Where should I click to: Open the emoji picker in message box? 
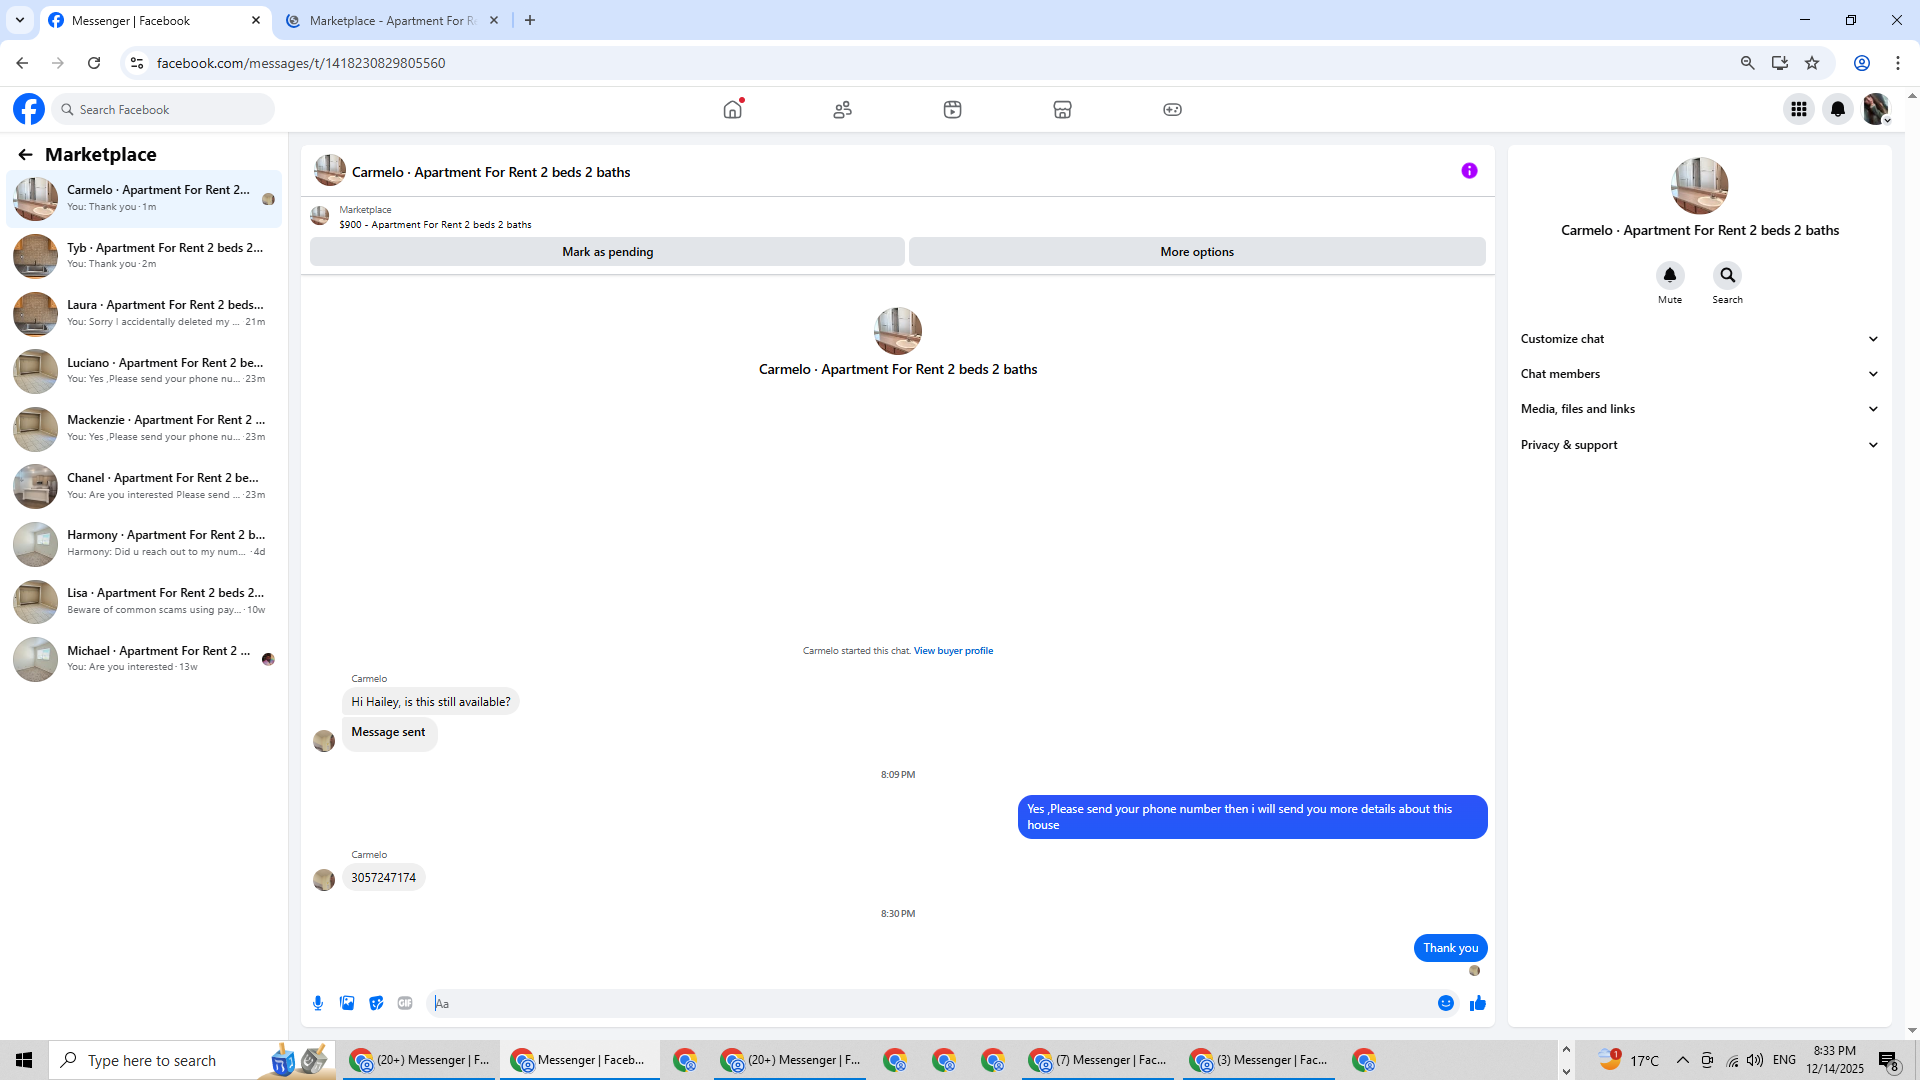click(x=1445, y=1003)
